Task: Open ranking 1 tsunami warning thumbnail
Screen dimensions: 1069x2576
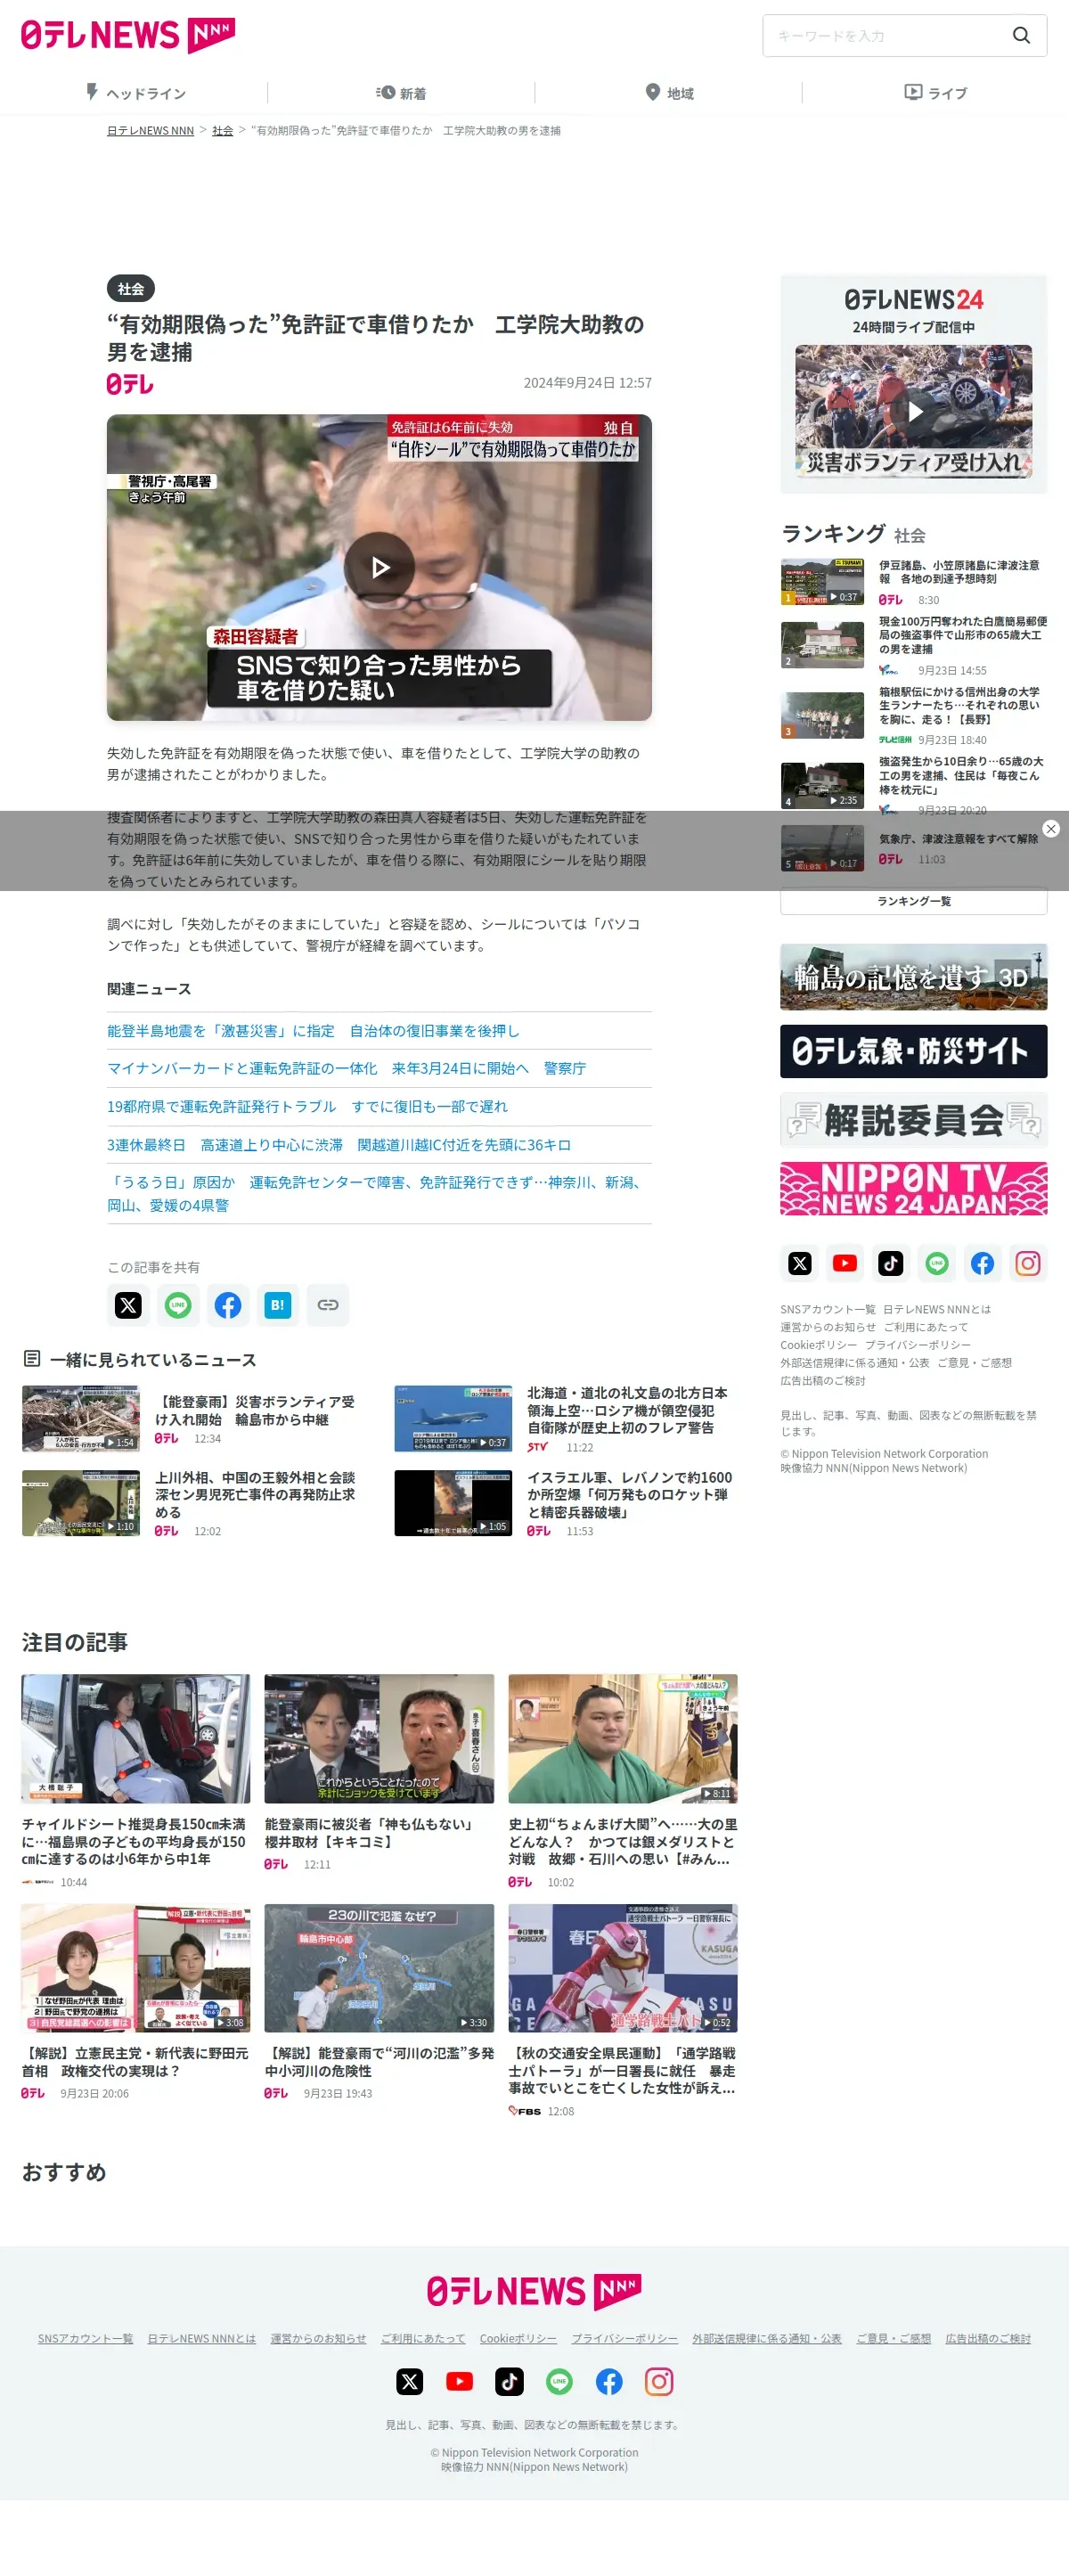Action: [822, 582]
